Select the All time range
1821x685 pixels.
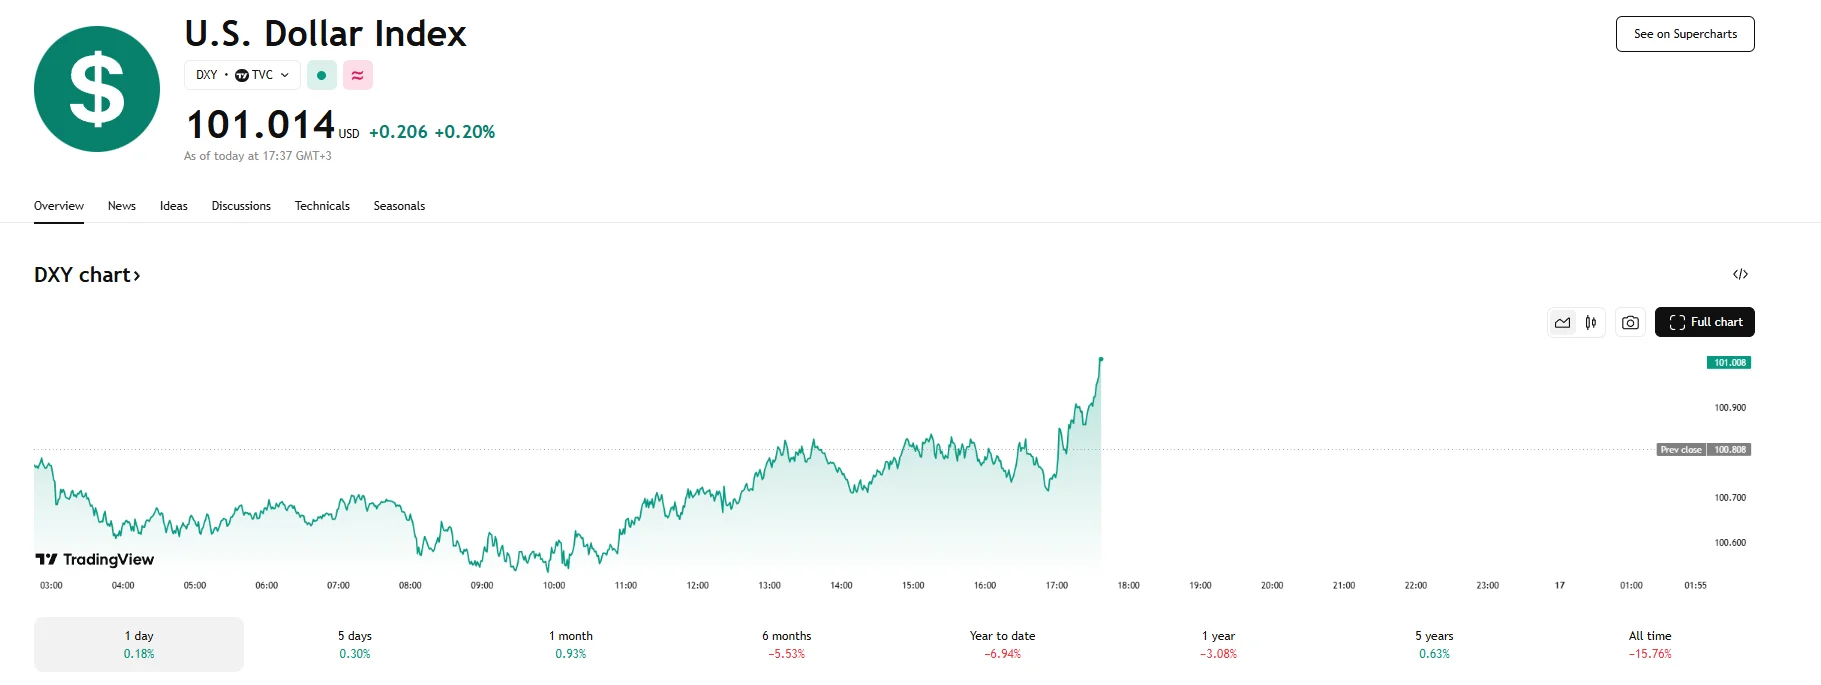1649,644
